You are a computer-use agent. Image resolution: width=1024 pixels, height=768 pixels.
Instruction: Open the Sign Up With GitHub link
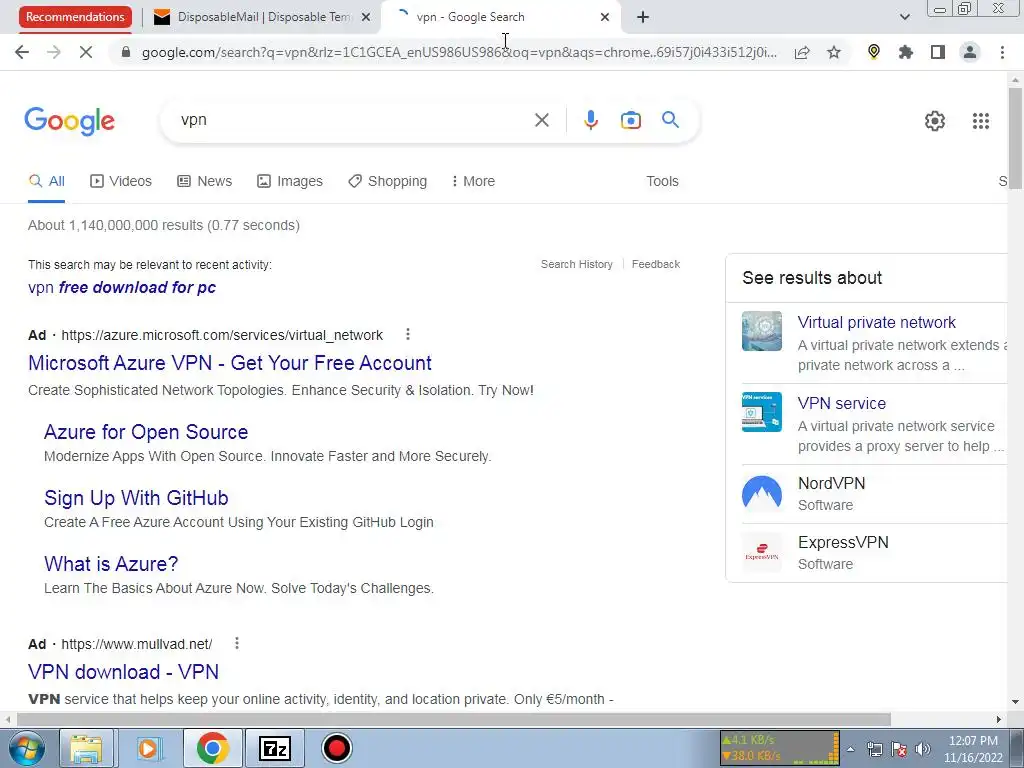coord(136,498)
